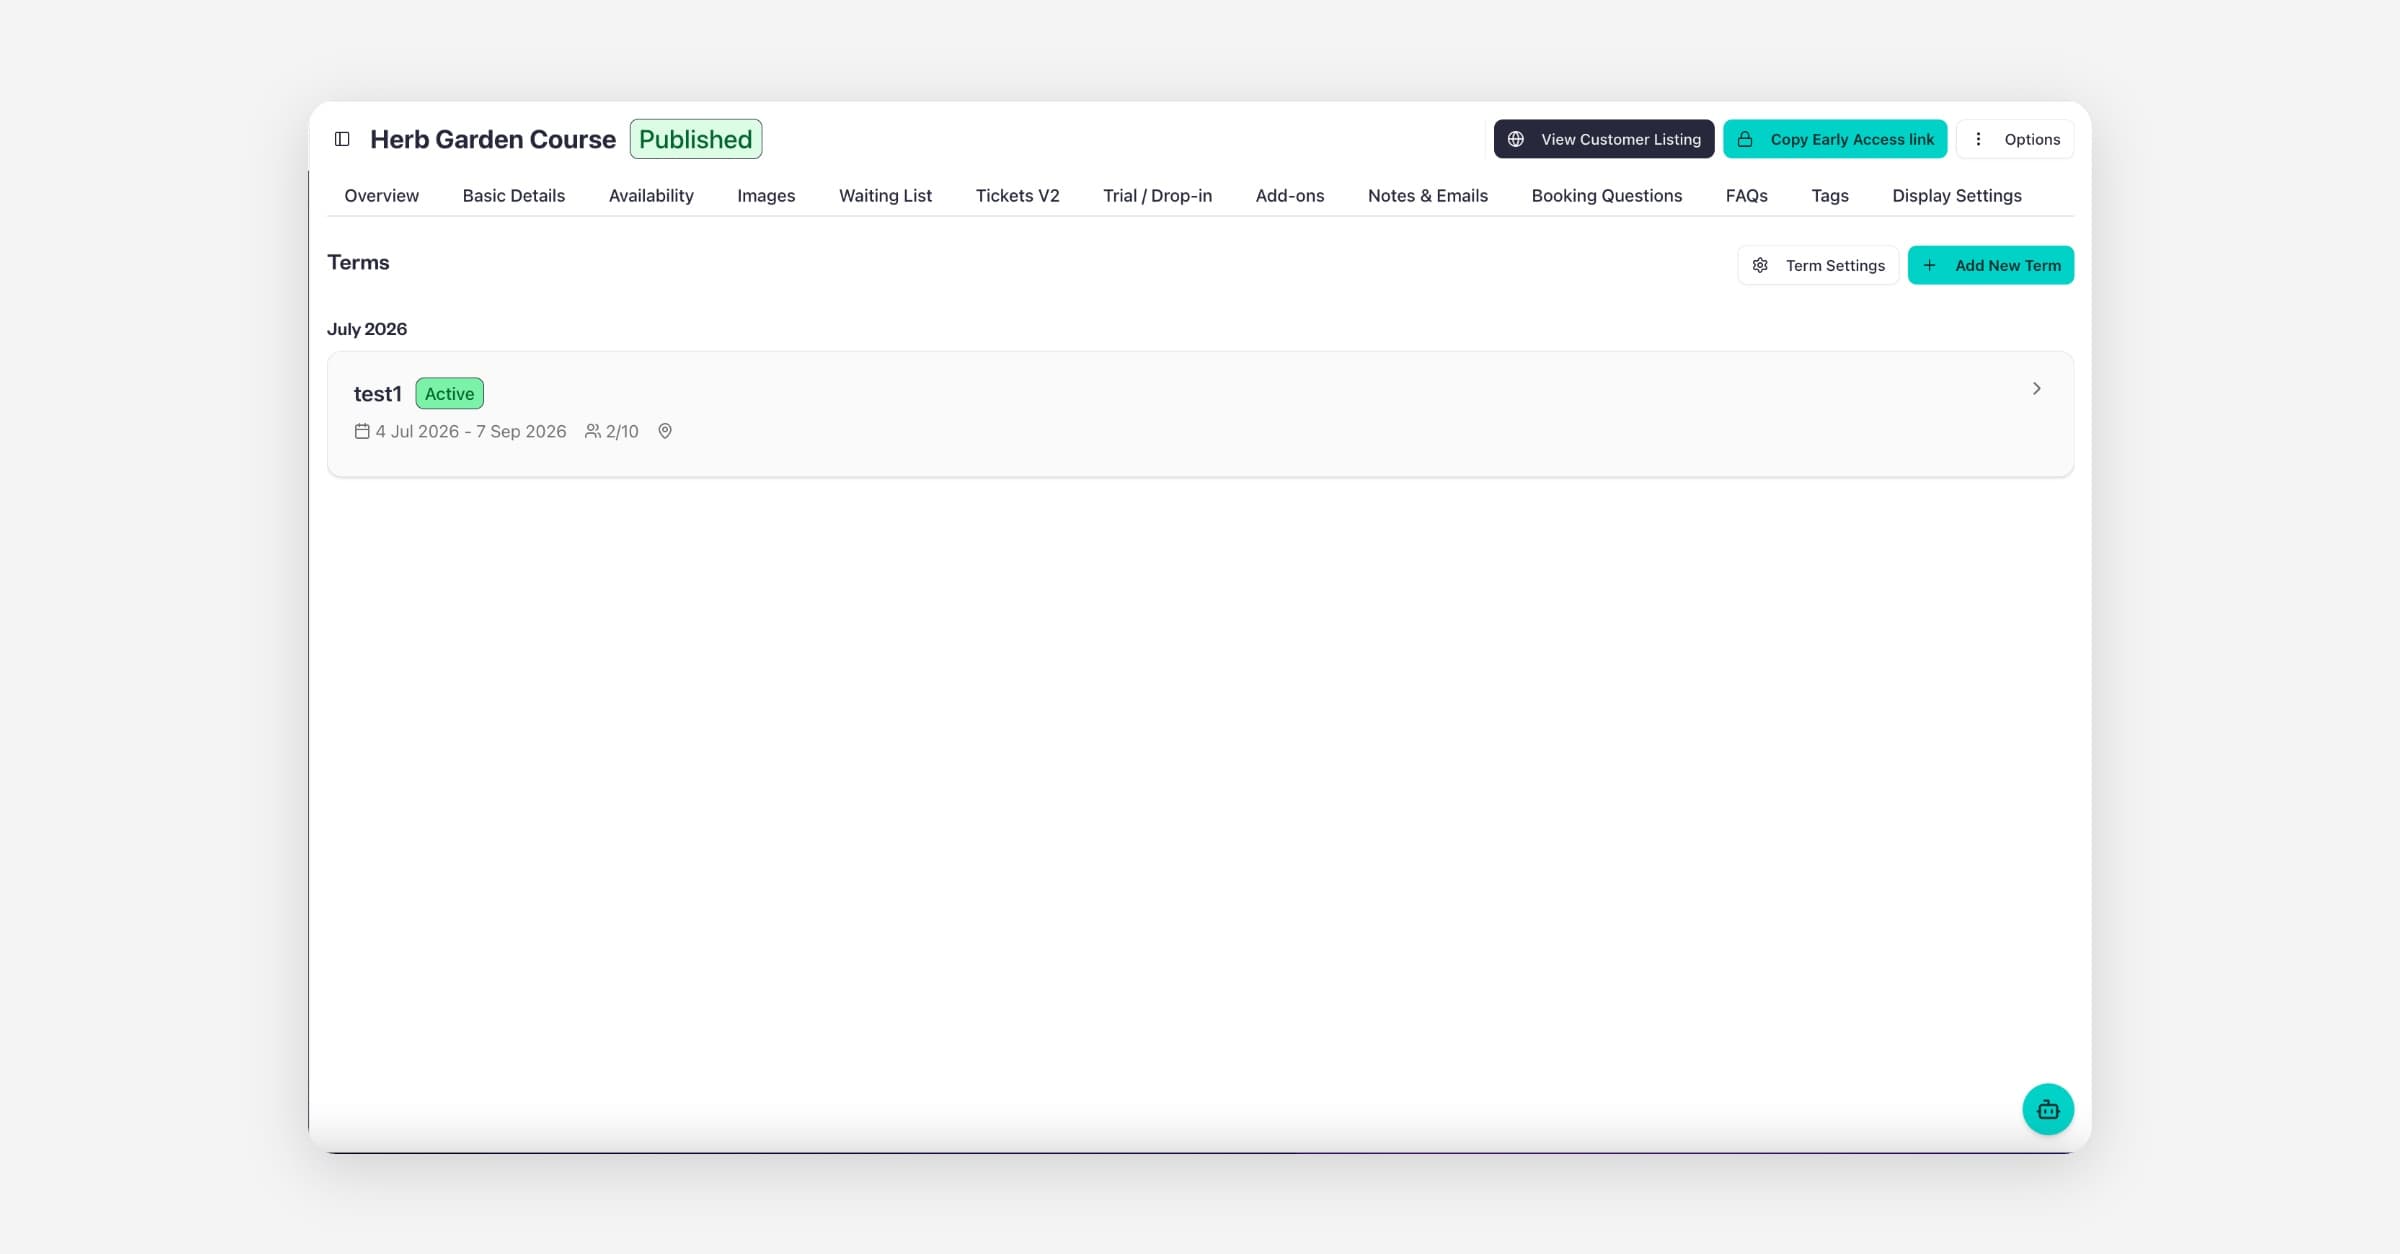Go to Notes & Emails tab
The height and width of the screenshot is (1254, 2400).
click(x=1427, y=195)
